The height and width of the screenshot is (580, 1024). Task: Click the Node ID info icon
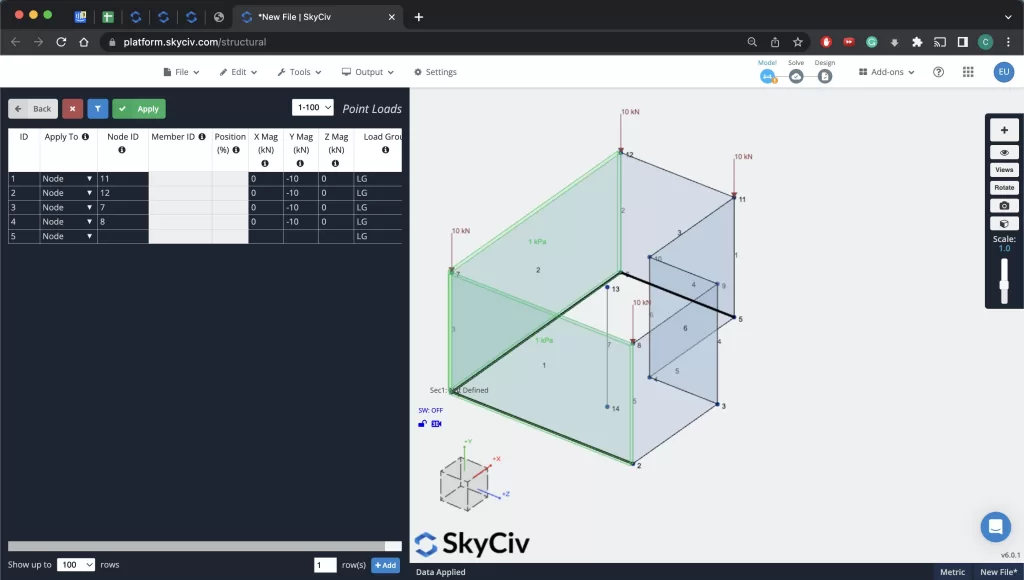(122, 150)
